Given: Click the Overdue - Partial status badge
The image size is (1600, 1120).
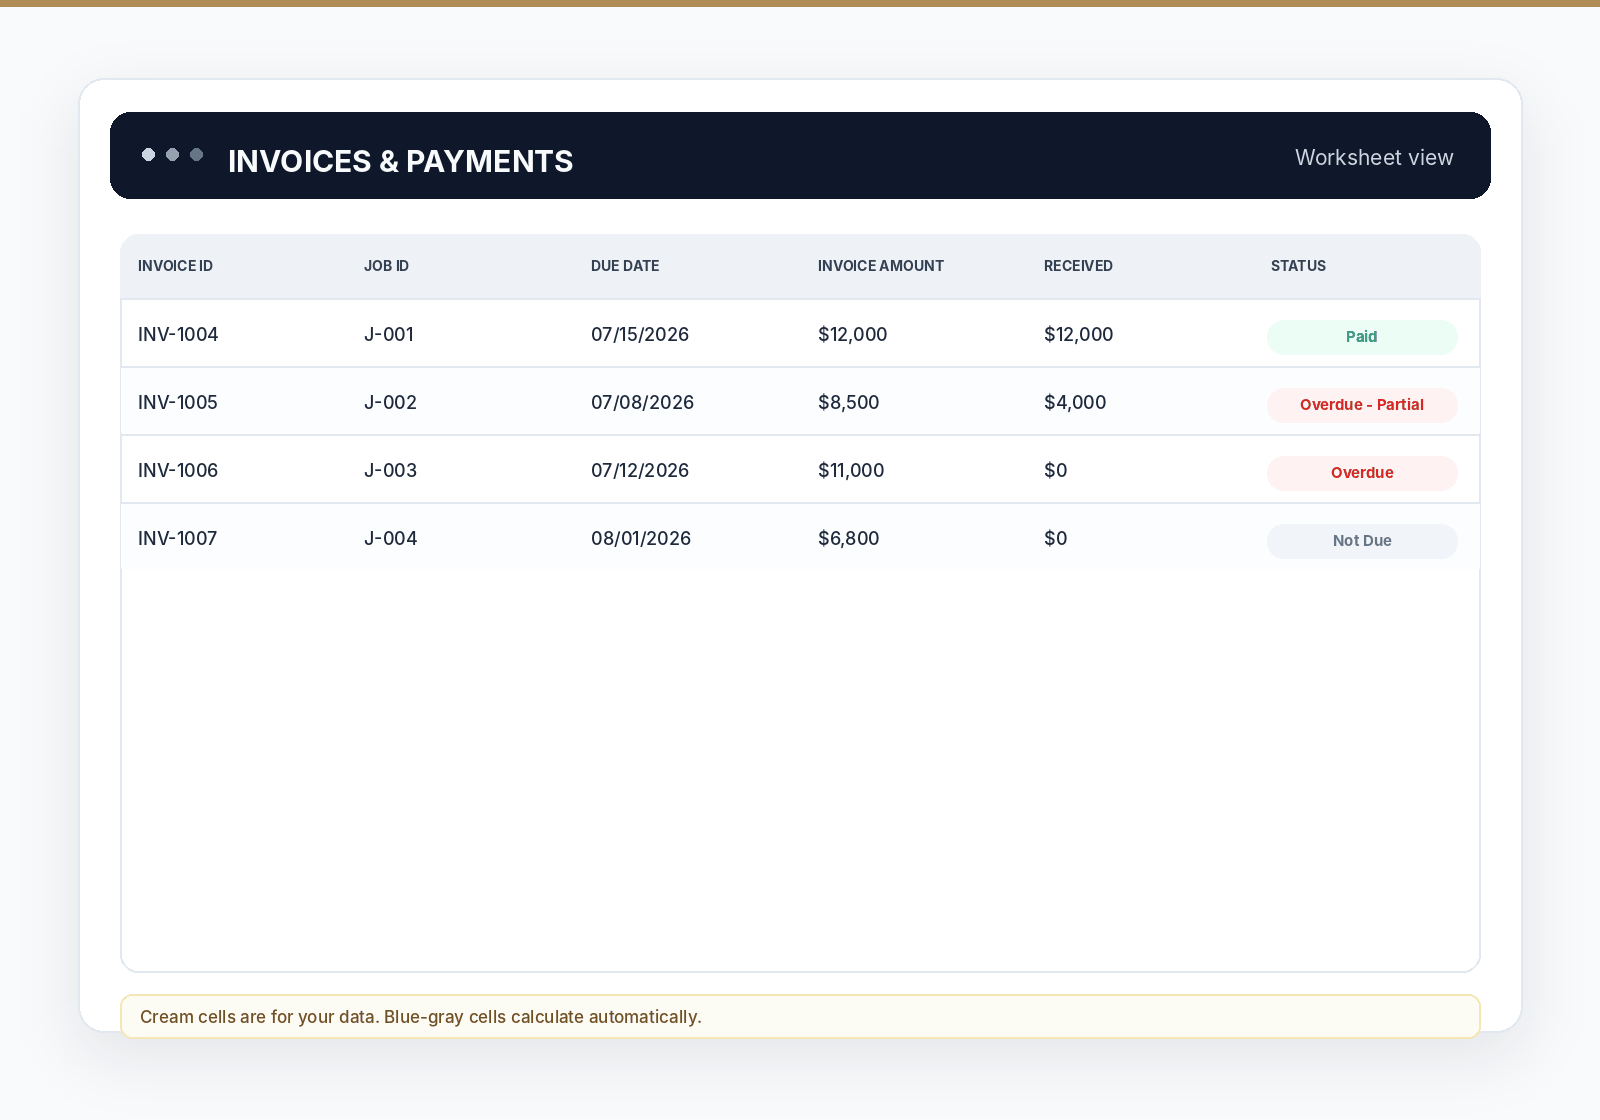Looking at the screenshot, I should 1362,405.
